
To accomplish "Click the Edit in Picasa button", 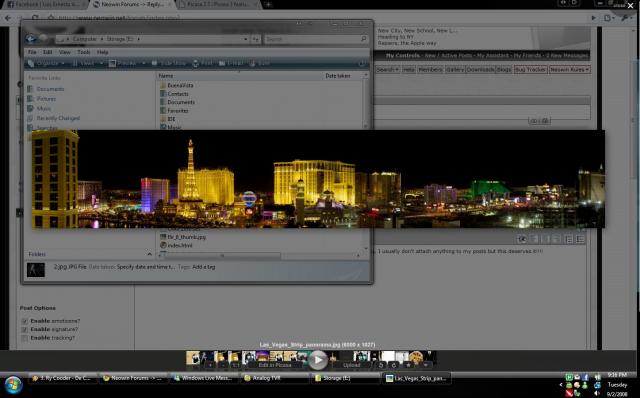I will [275, 365].
